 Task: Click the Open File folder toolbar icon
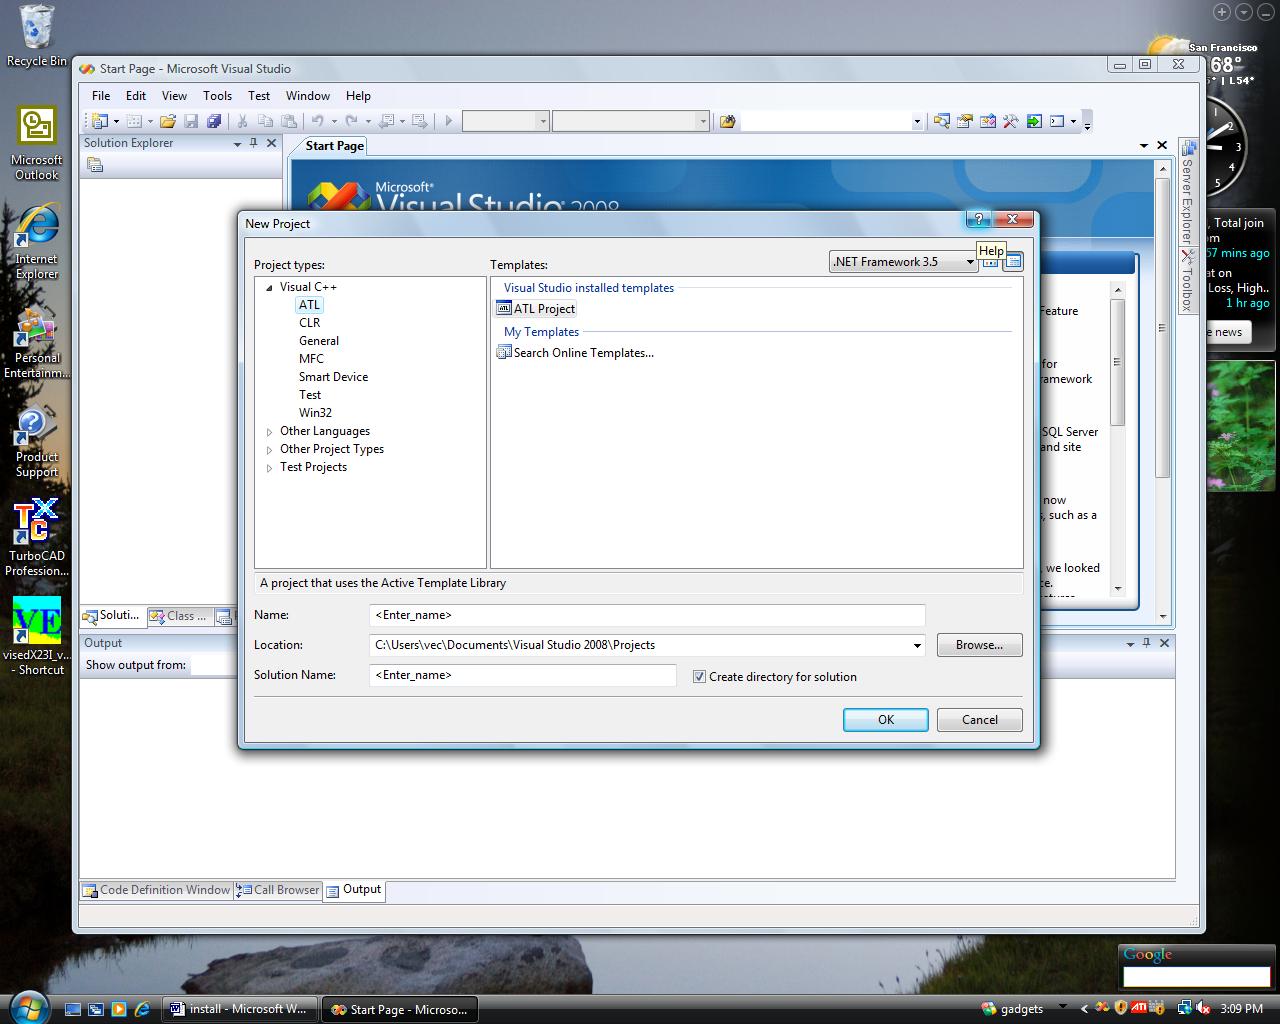(x=168, y=121)
